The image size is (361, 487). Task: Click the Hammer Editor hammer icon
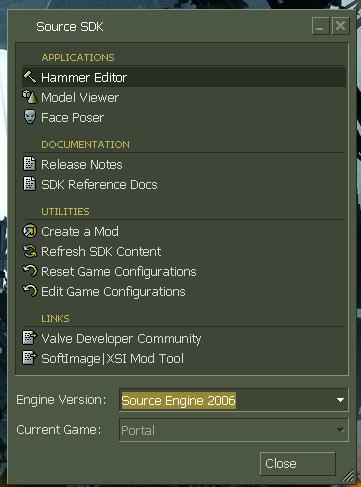[x=30, y=77]
